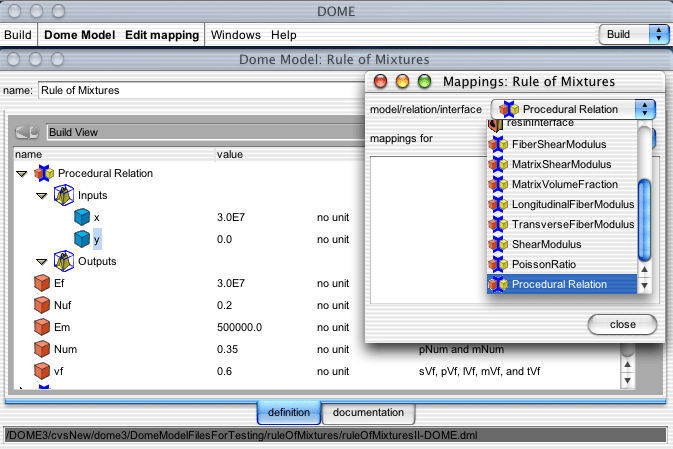Open the Build View selector
This screenshot has height=449, width=673.
205,132
